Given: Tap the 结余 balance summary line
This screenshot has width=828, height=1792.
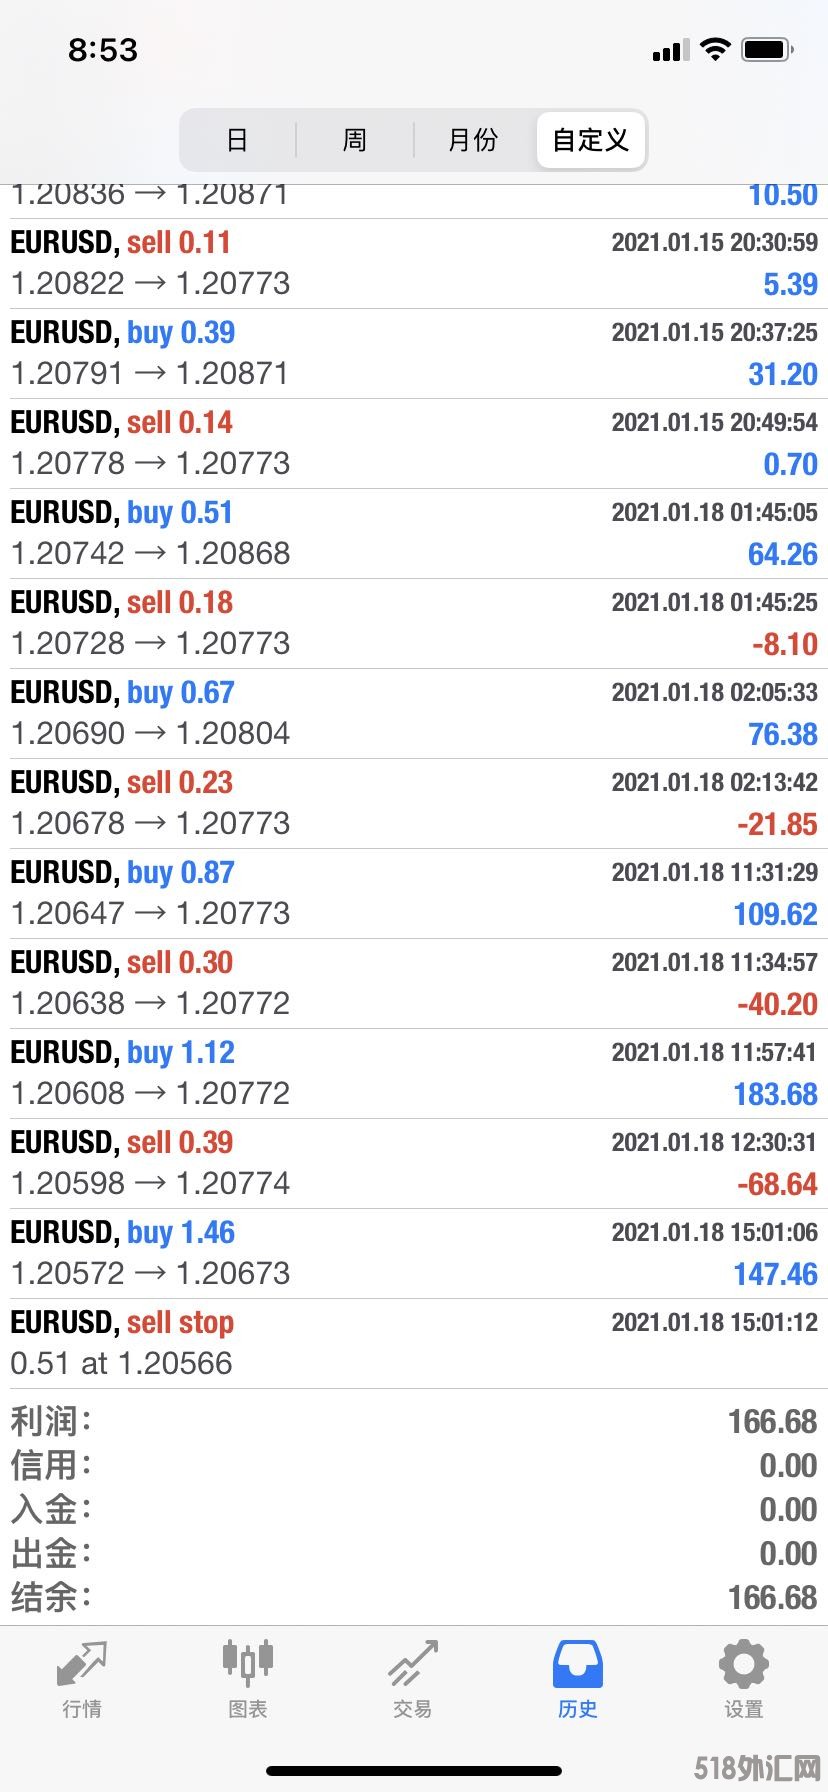Looking at the screenshot, I should point(414,1597).
